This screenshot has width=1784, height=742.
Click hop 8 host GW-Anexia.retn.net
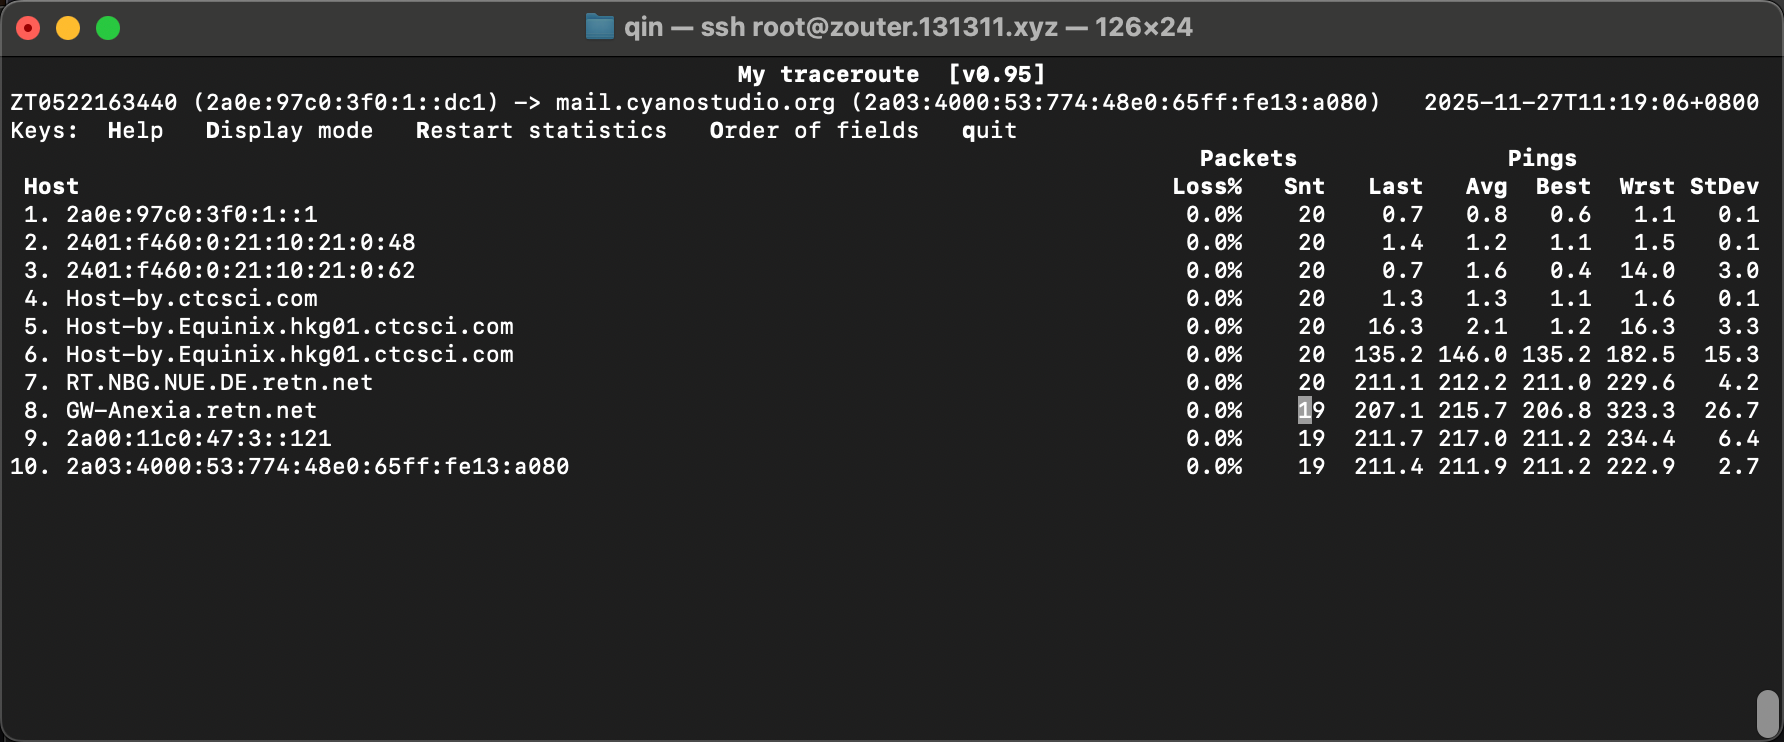(191, 411)
